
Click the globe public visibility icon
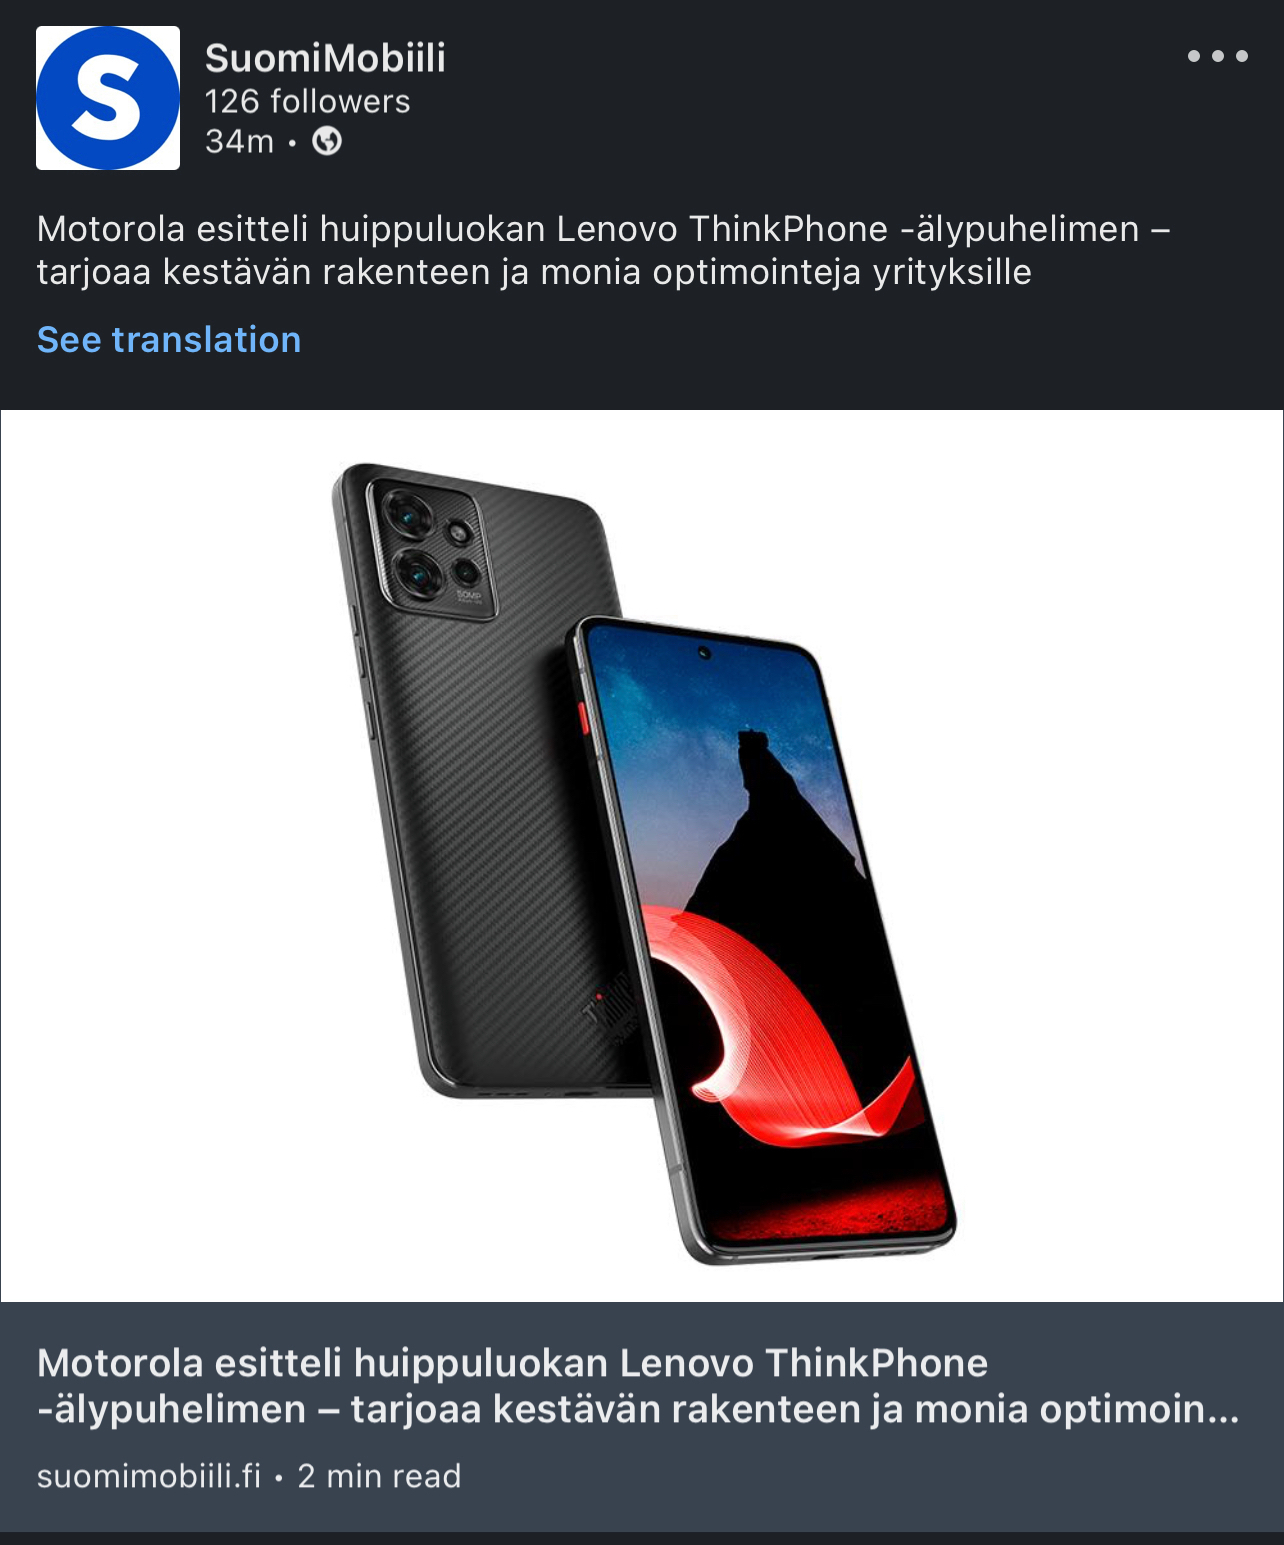pos(327,142)
